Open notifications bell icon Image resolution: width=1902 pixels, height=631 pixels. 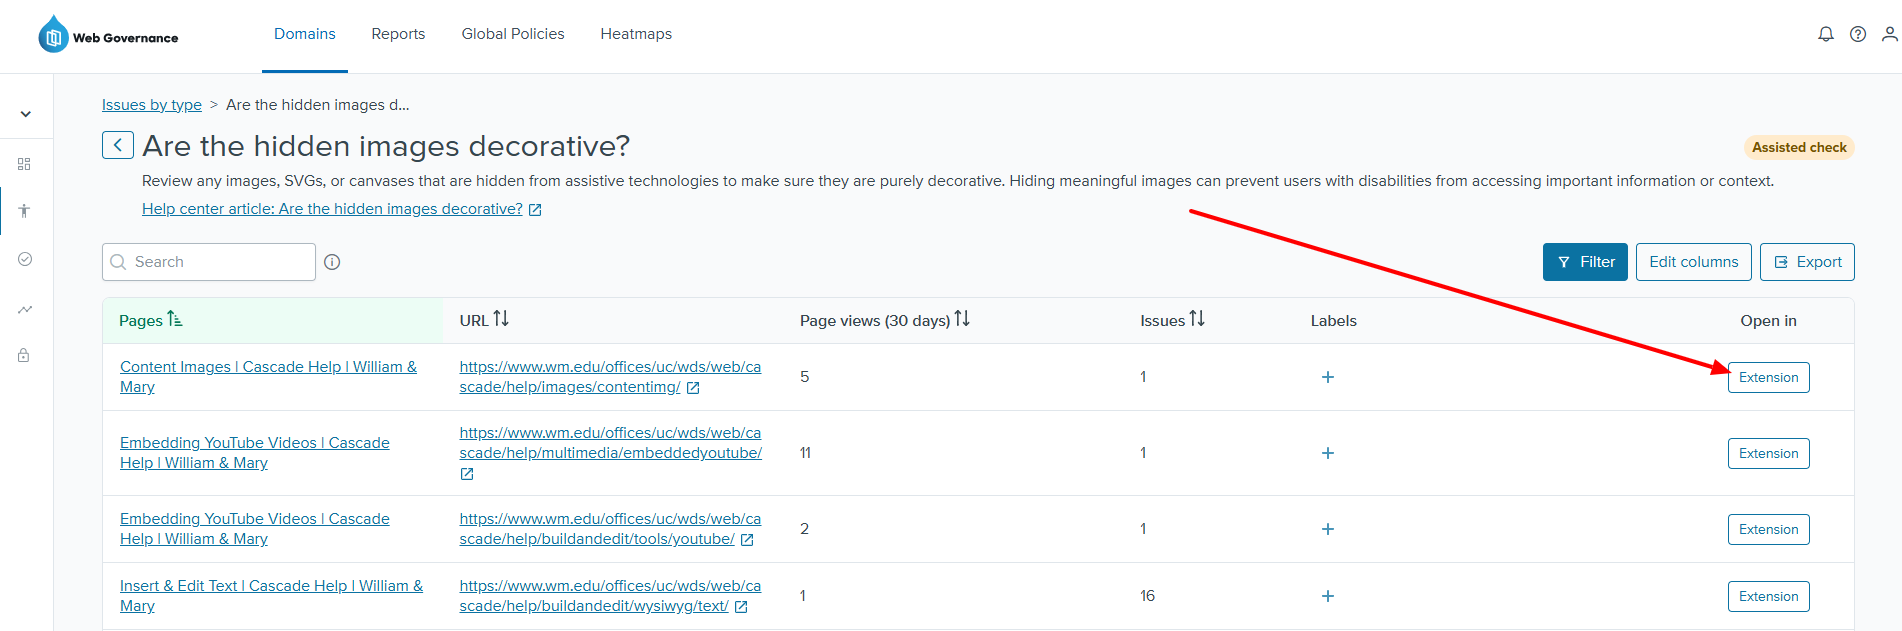pos(1826,34)
